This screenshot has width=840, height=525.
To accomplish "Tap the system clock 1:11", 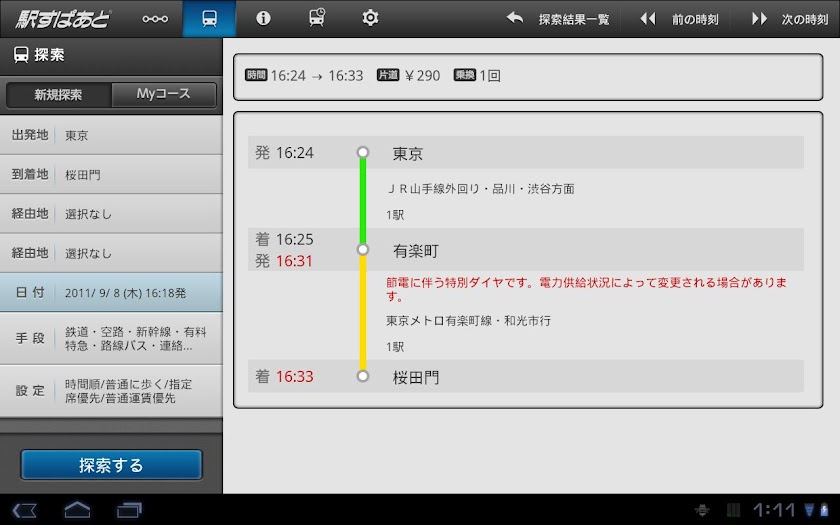I will [x=774, y=510].
